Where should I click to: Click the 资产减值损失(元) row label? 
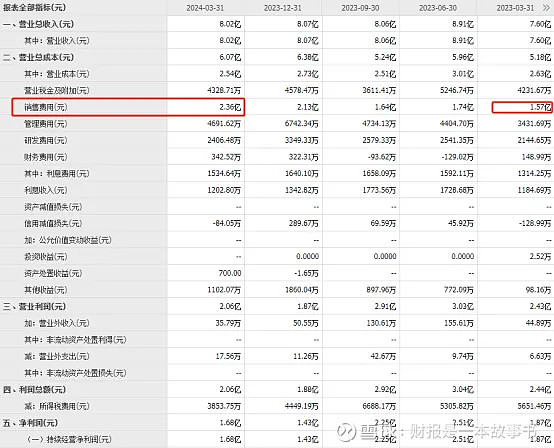coord(53,207)
